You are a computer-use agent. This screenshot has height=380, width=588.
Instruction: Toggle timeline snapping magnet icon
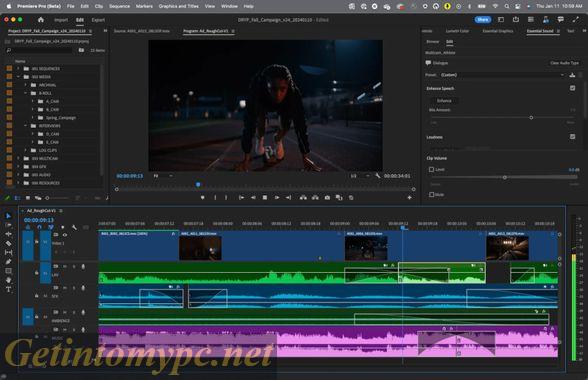pos(39,227)
